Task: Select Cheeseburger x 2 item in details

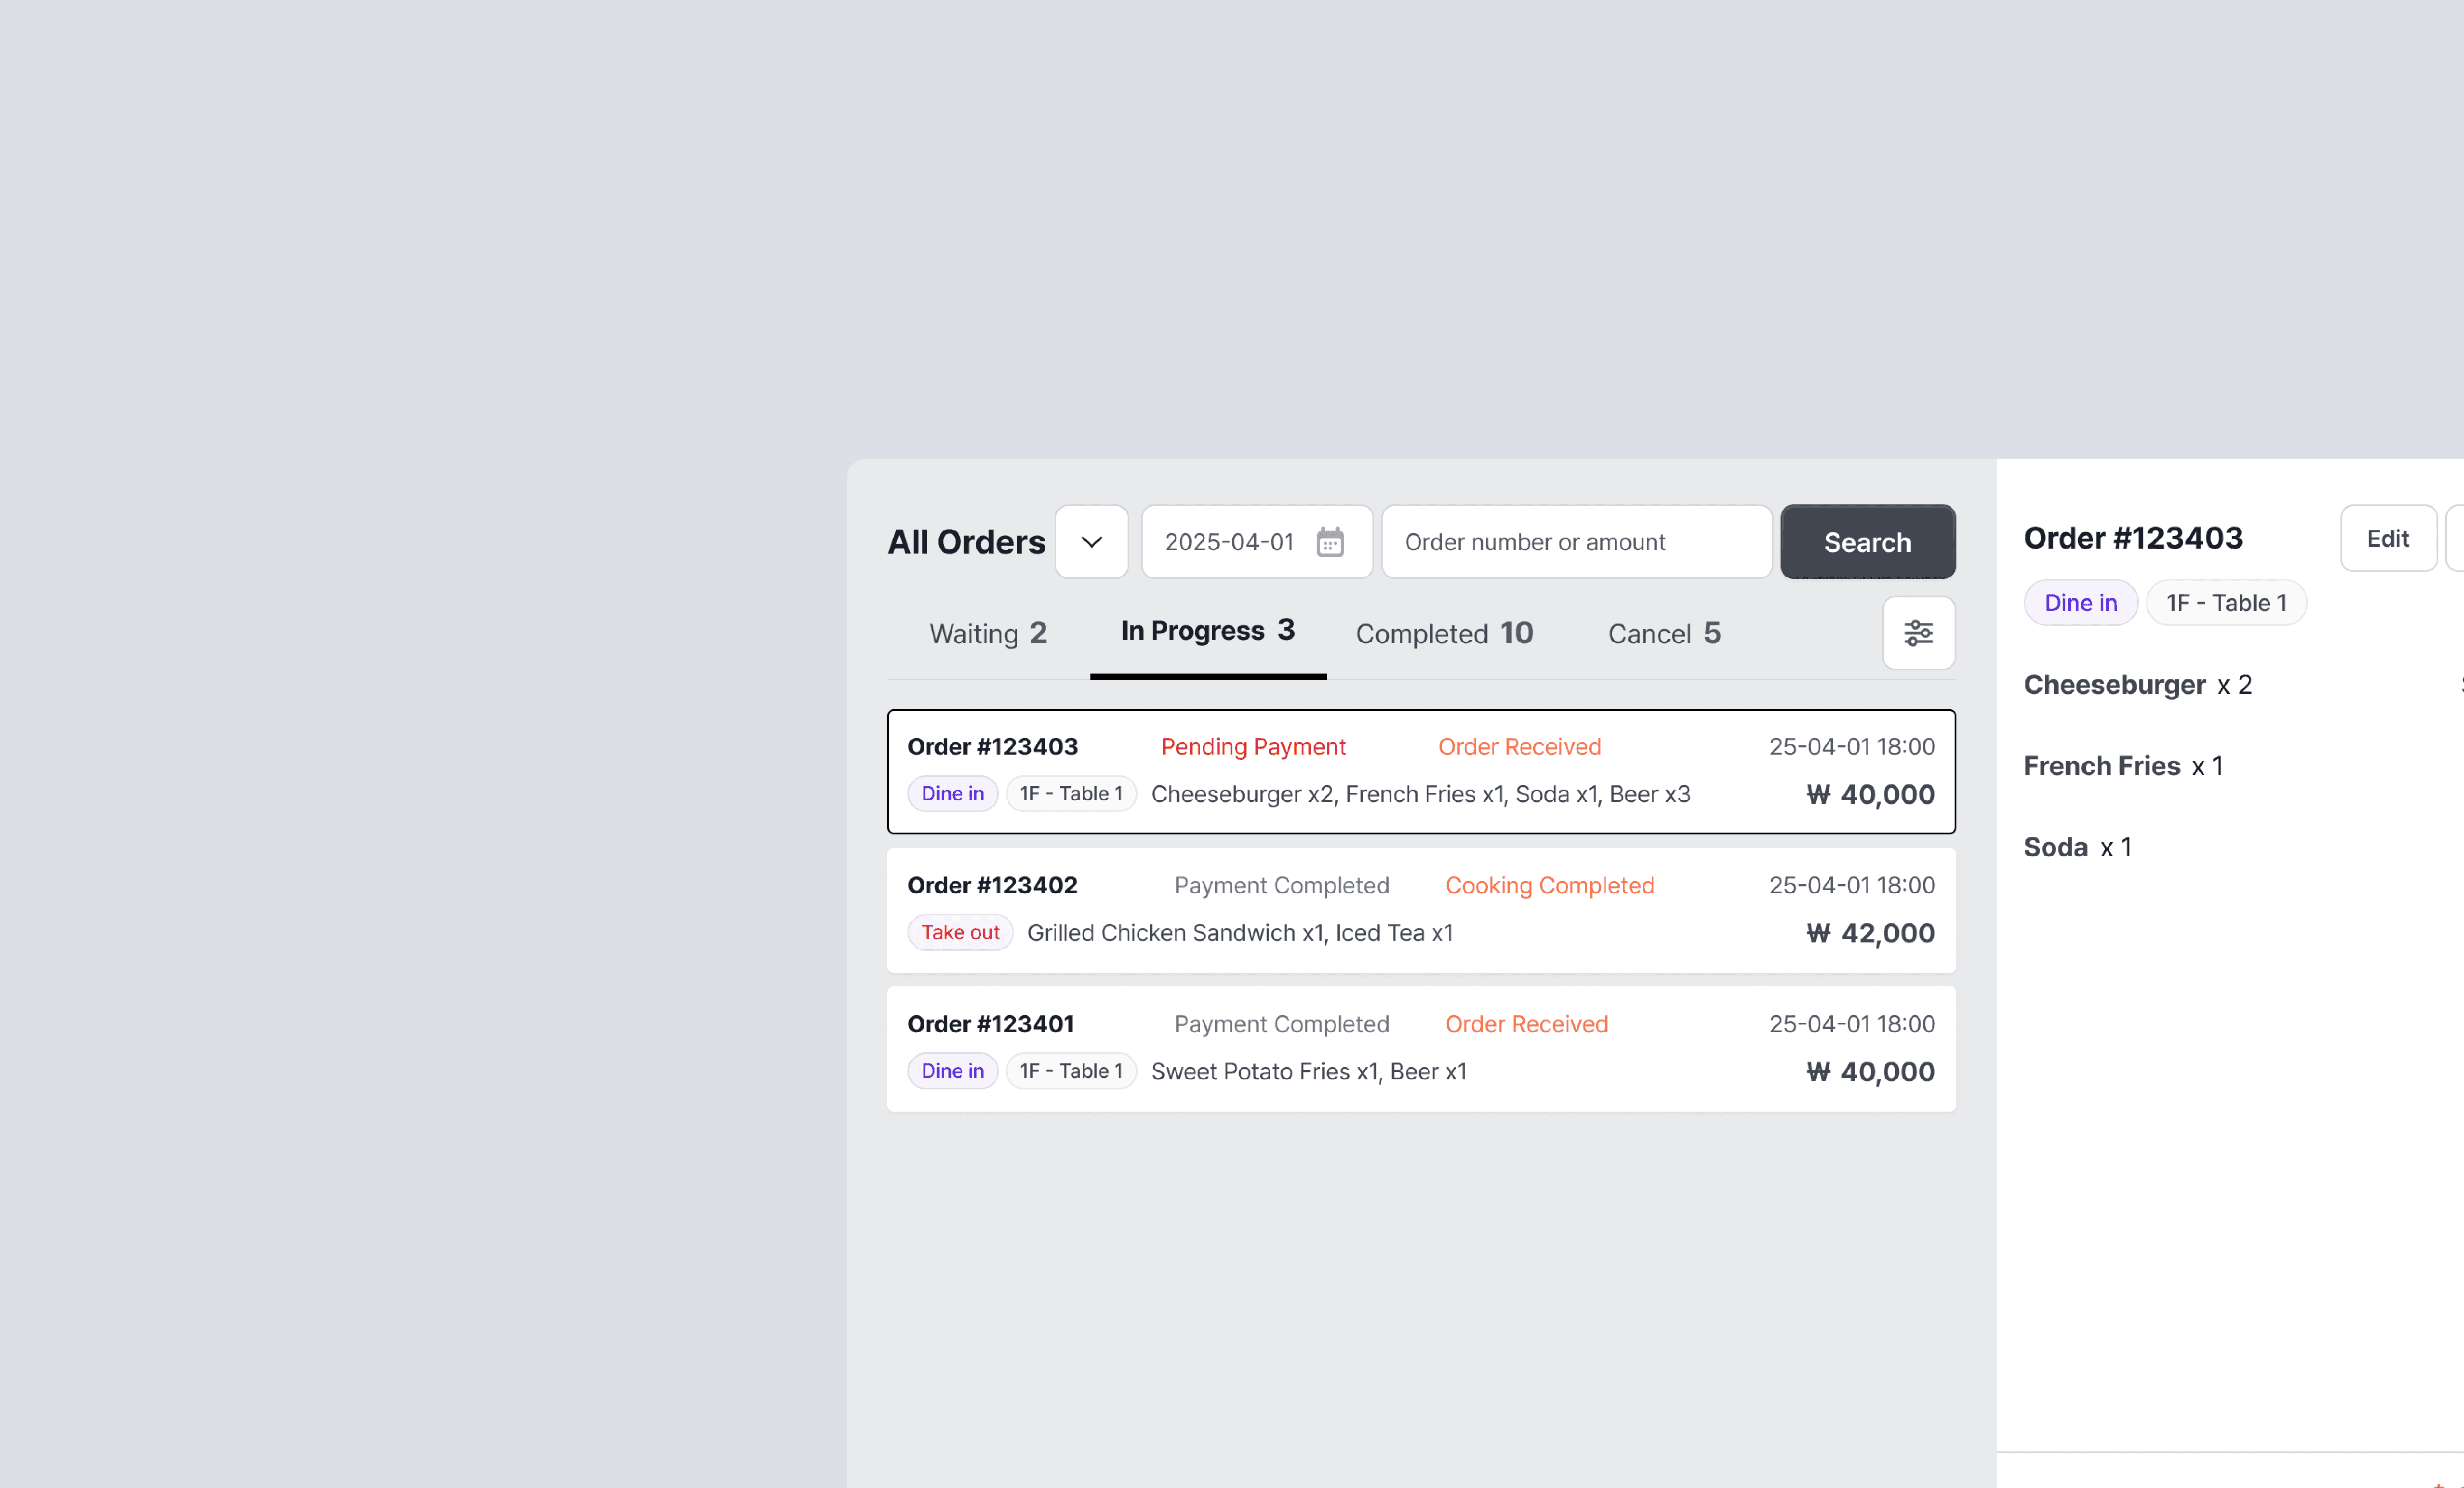Action: (x=2137, y=685)
